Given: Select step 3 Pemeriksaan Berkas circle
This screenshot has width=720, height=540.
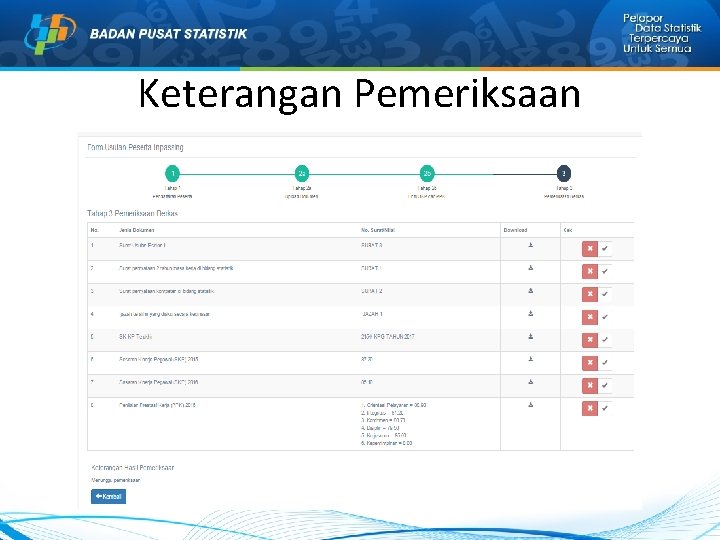Looking at the screenshot, I should pyautogui.click(x=564, y=174).
